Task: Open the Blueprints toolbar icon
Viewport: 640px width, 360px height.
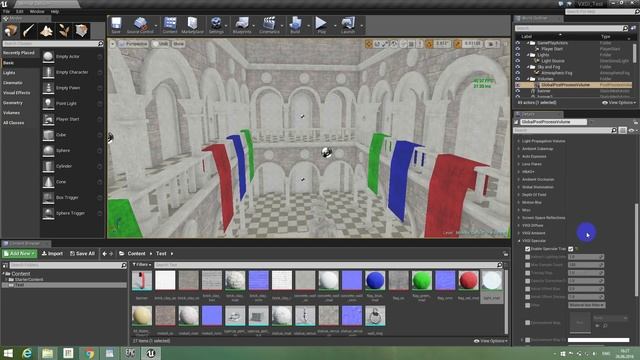Action: pyautogui.click(x=242, y=25)
